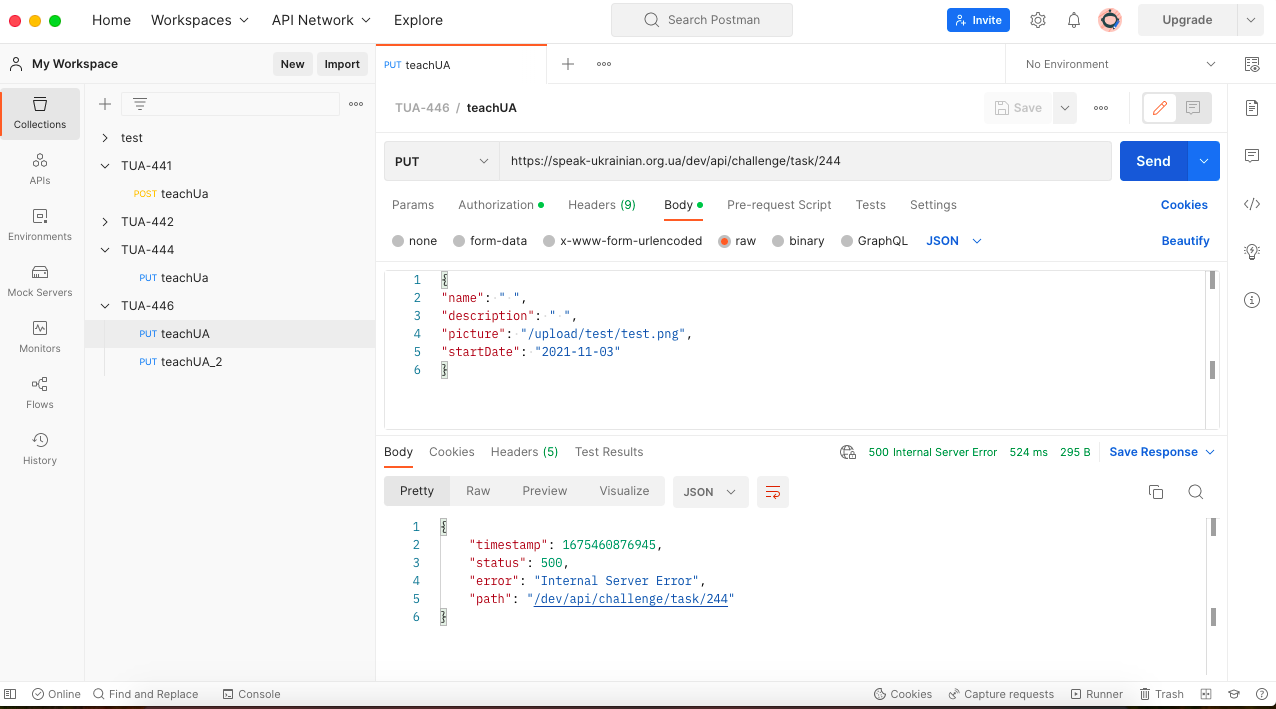Open the Save options dropdown arrow

click(1065, 108)
